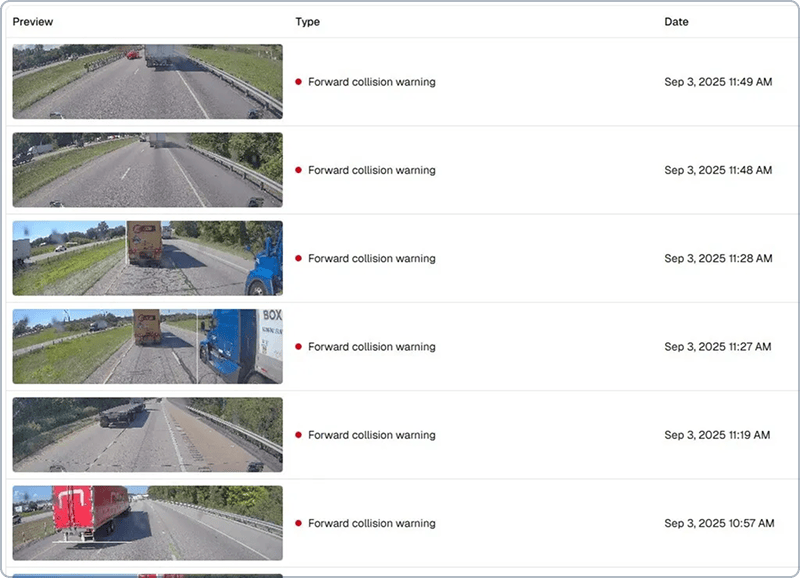The height and width of the screenshot is (578, 800).
Task: Open the Forward collision warning text at 11:49 AM
Action: click(372, 82)
